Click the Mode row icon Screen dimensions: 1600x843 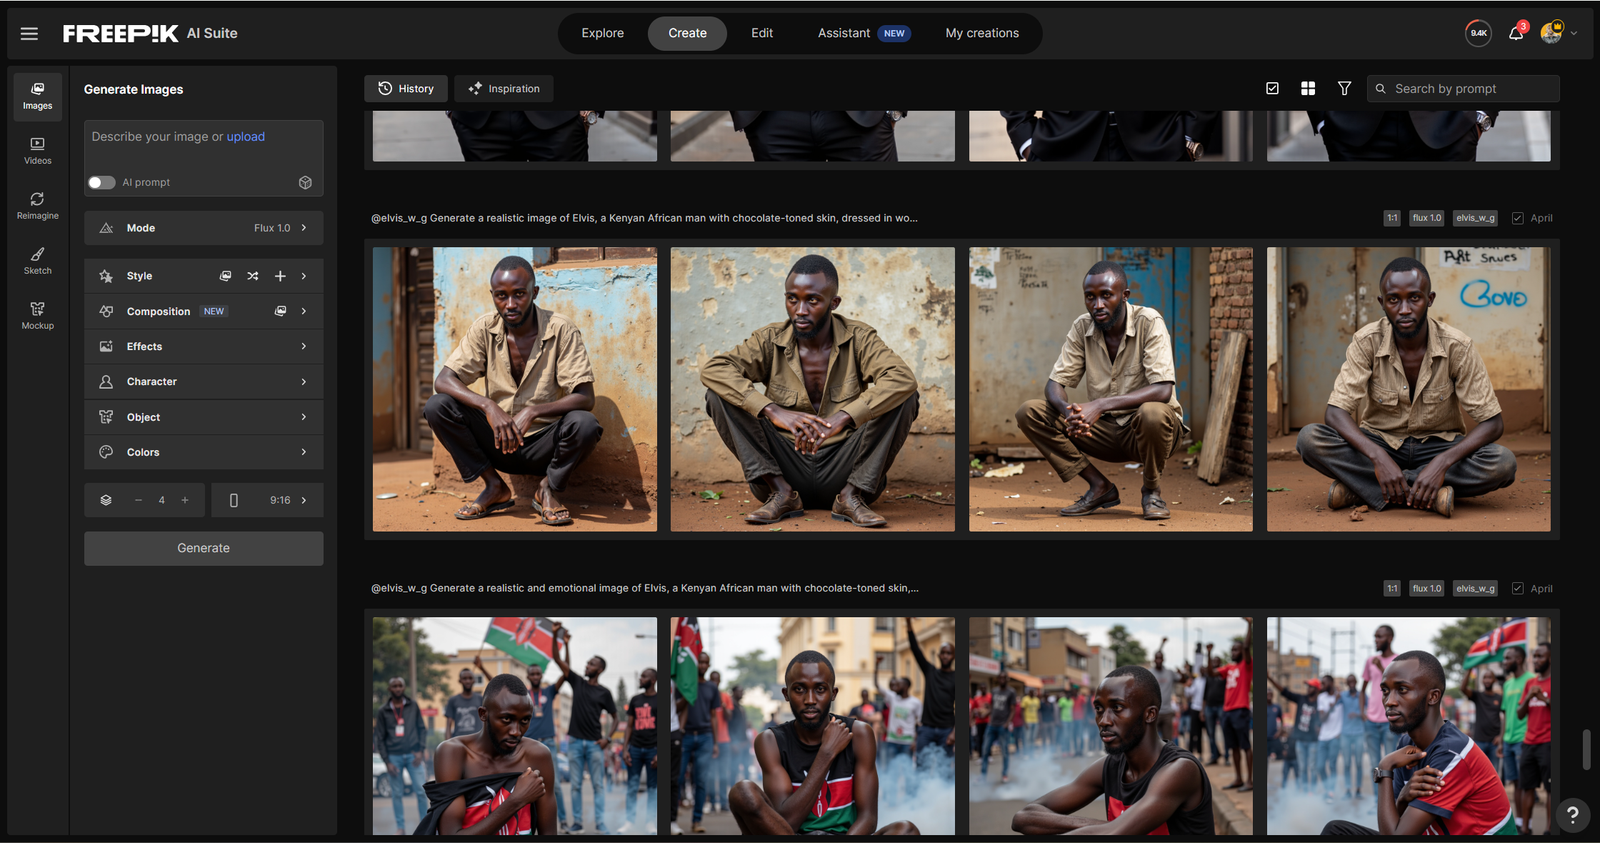106,228
